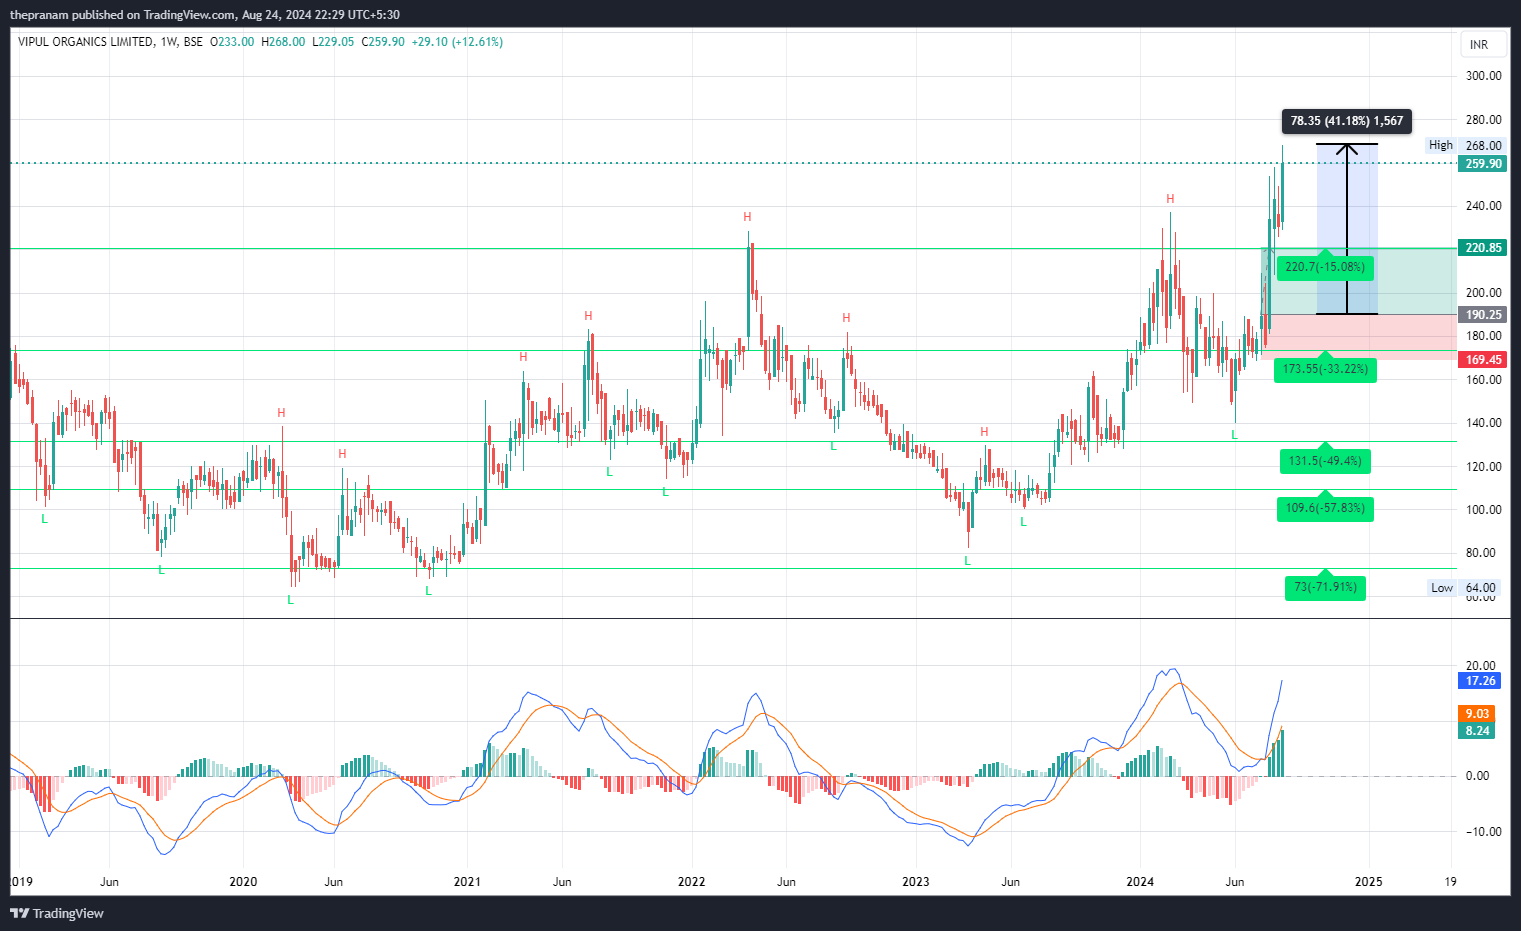Click the 20.00 indicator axis label
Image resolution: width=1521 pixels, height=931 pixels.
point(1481,666)
